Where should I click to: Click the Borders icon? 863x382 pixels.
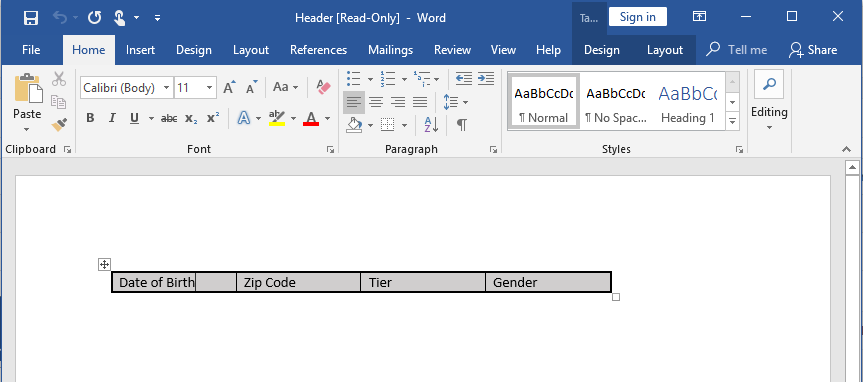coord(388,125)
